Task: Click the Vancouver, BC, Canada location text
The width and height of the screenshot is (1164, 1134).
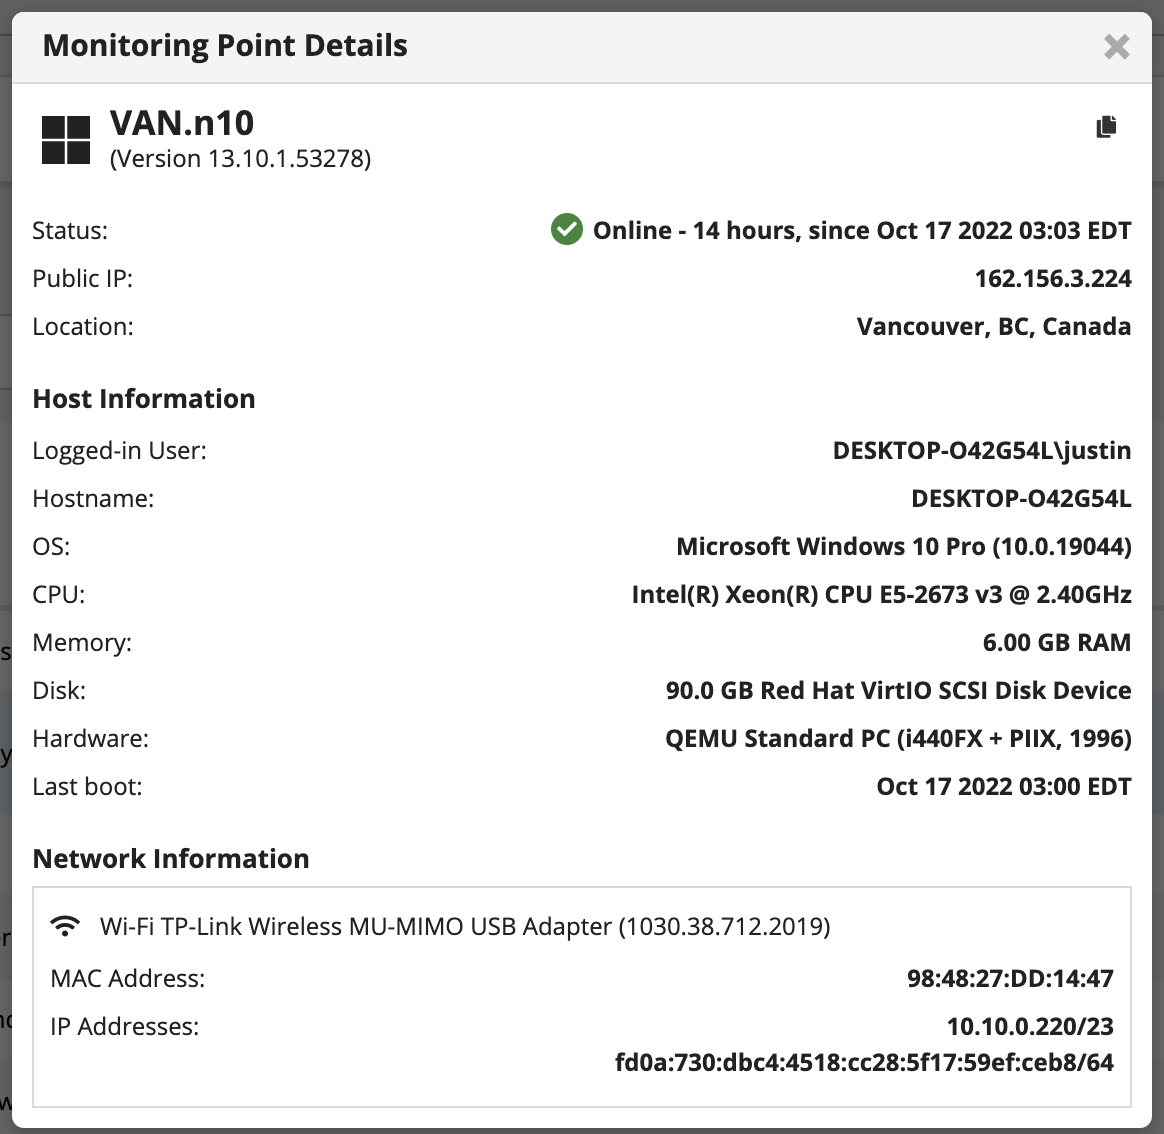Action: pos(993,326)
